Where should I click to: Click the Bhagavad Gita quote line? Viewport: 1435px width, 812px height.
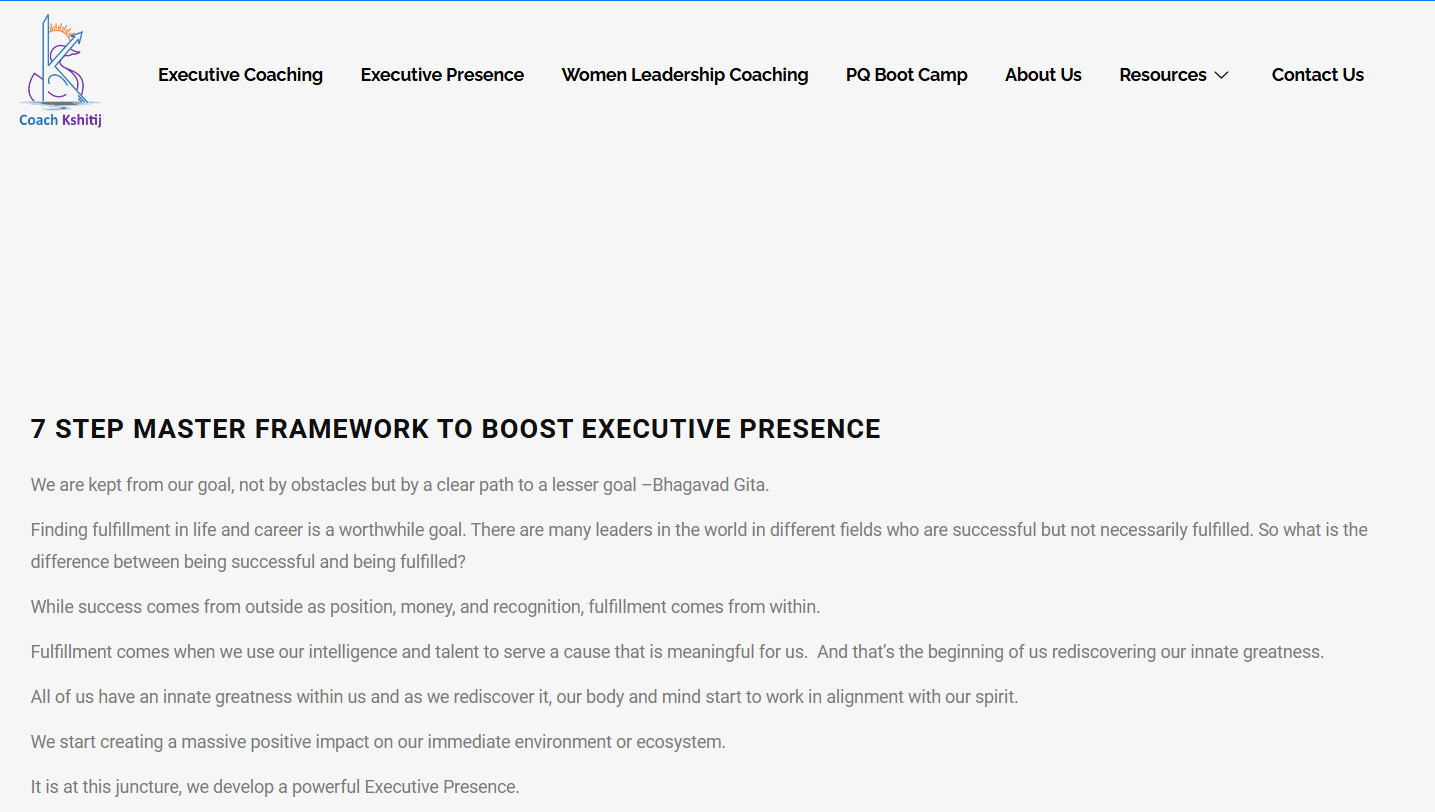click(400, 485)
